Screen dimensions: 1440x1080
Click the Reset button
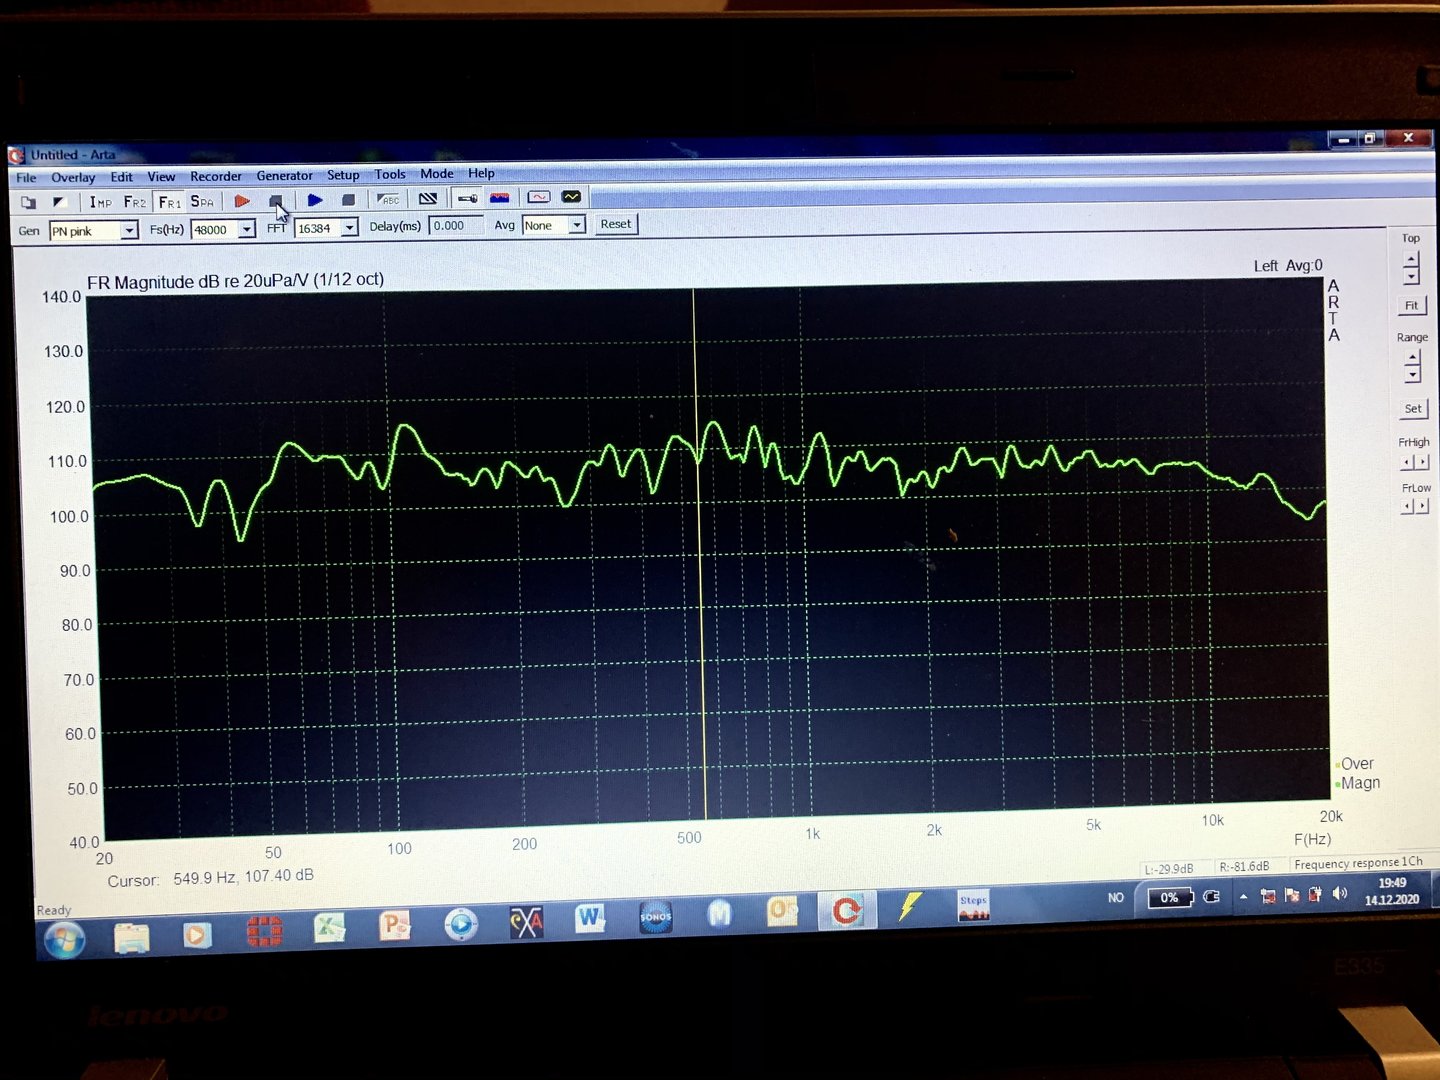tap(616, 224)
